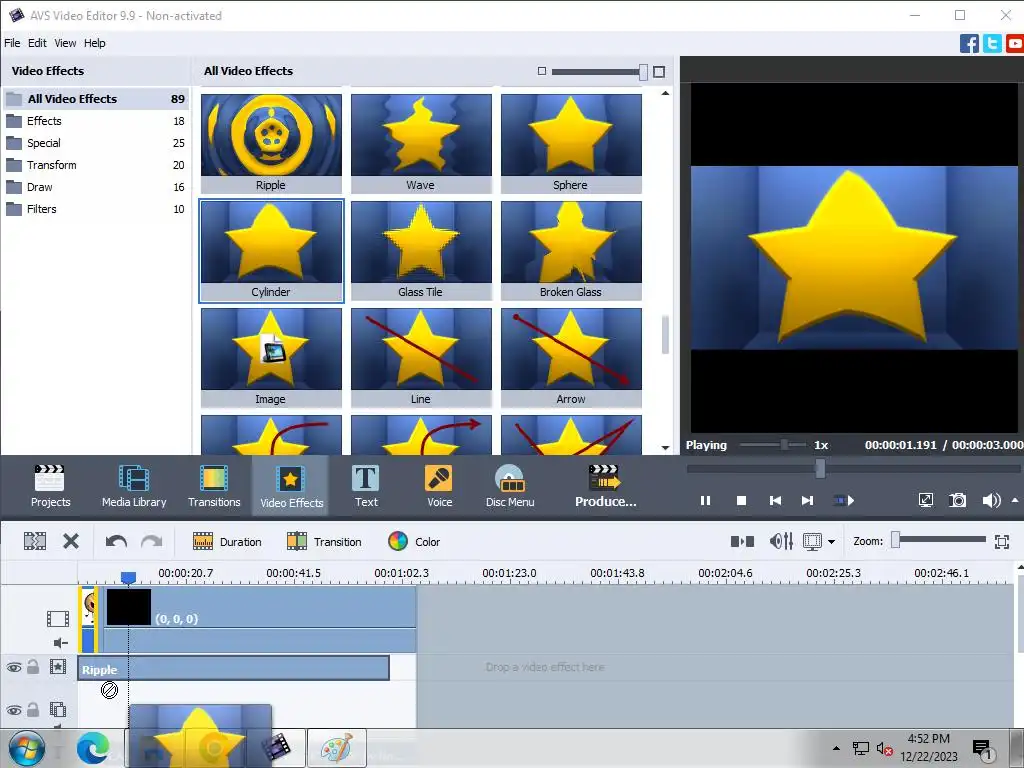The height and width of the screenshot is (768, 1024).
Task: Click the Transition button
Action: [x=324, y=541]
